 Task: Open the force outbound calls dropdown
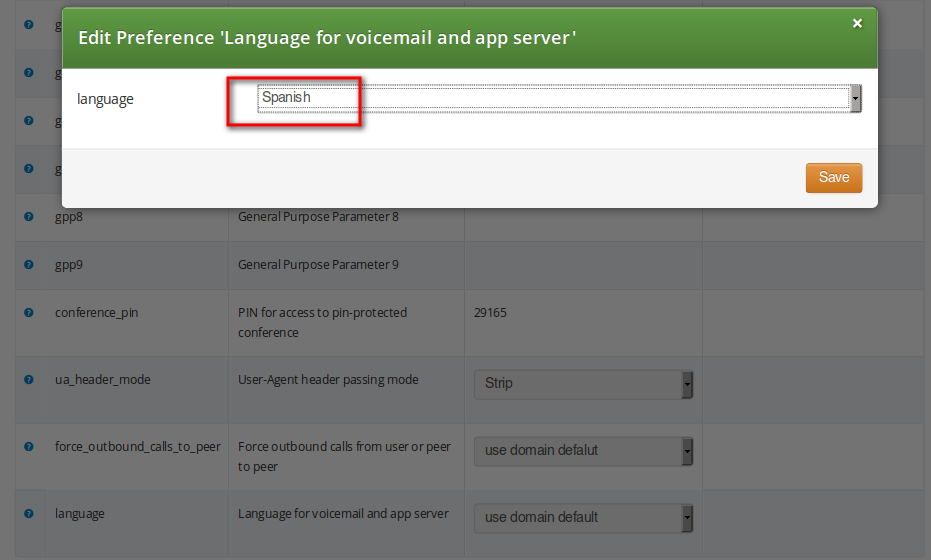pyautogui.click(x=583, y=451)
